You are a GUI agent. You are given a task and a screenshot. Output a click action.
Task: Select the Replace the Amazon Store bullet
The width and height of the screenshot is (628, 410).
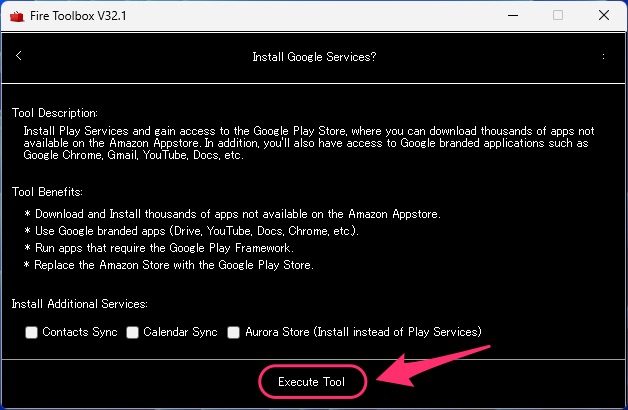click(x=169, y=265)
